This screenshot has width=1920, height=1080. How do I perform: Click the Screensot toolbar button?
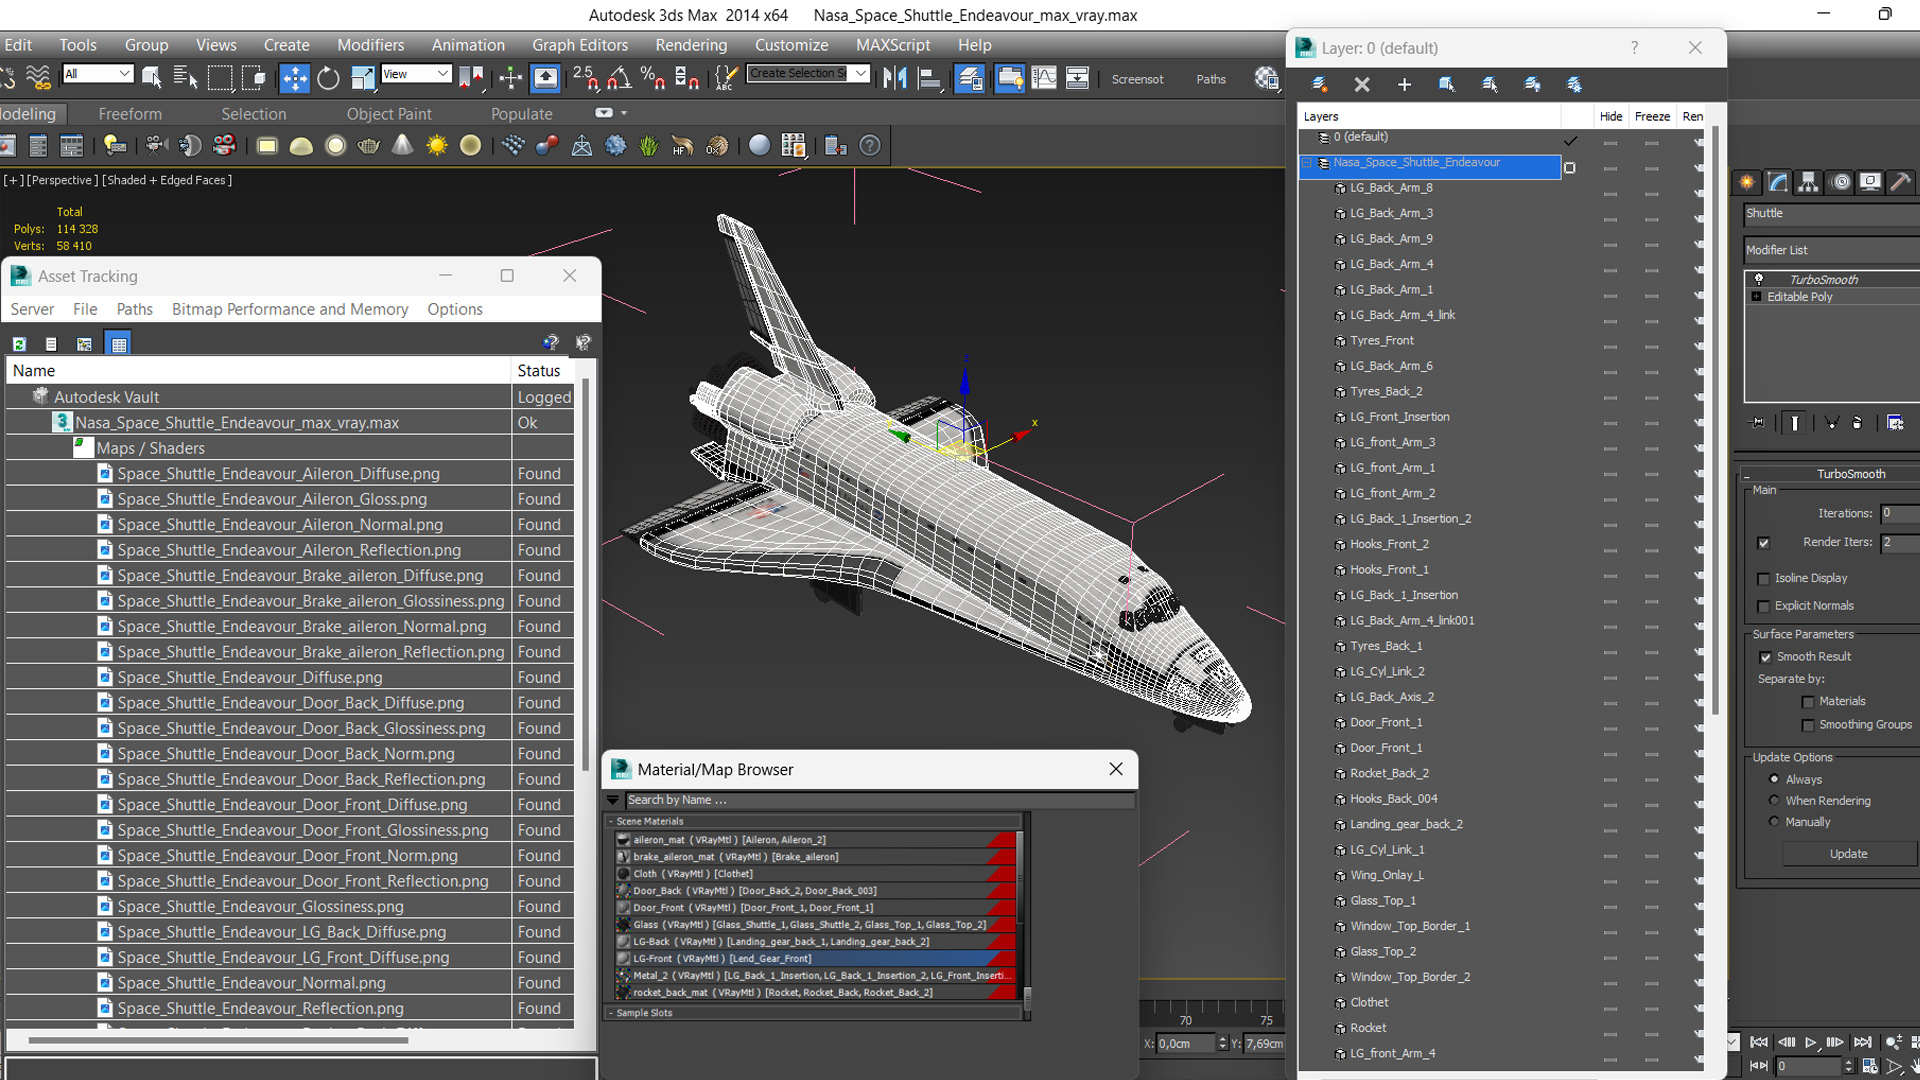pyautogui.click(x=1137, y=79)
